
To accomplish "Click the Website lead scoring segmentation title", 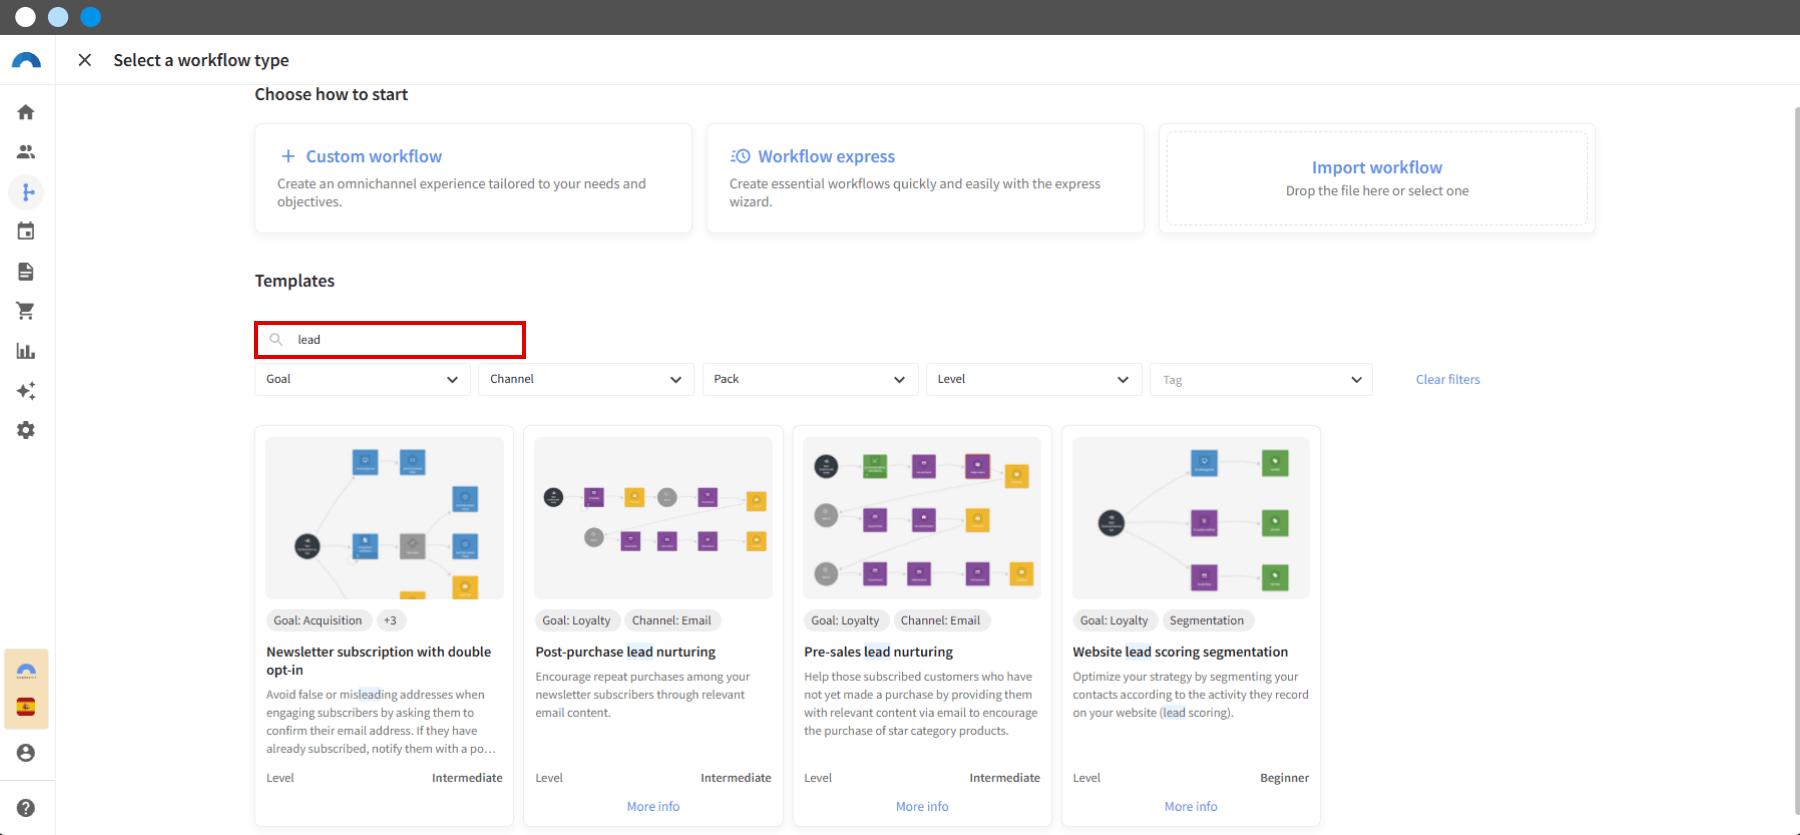I will [1180, 652].
